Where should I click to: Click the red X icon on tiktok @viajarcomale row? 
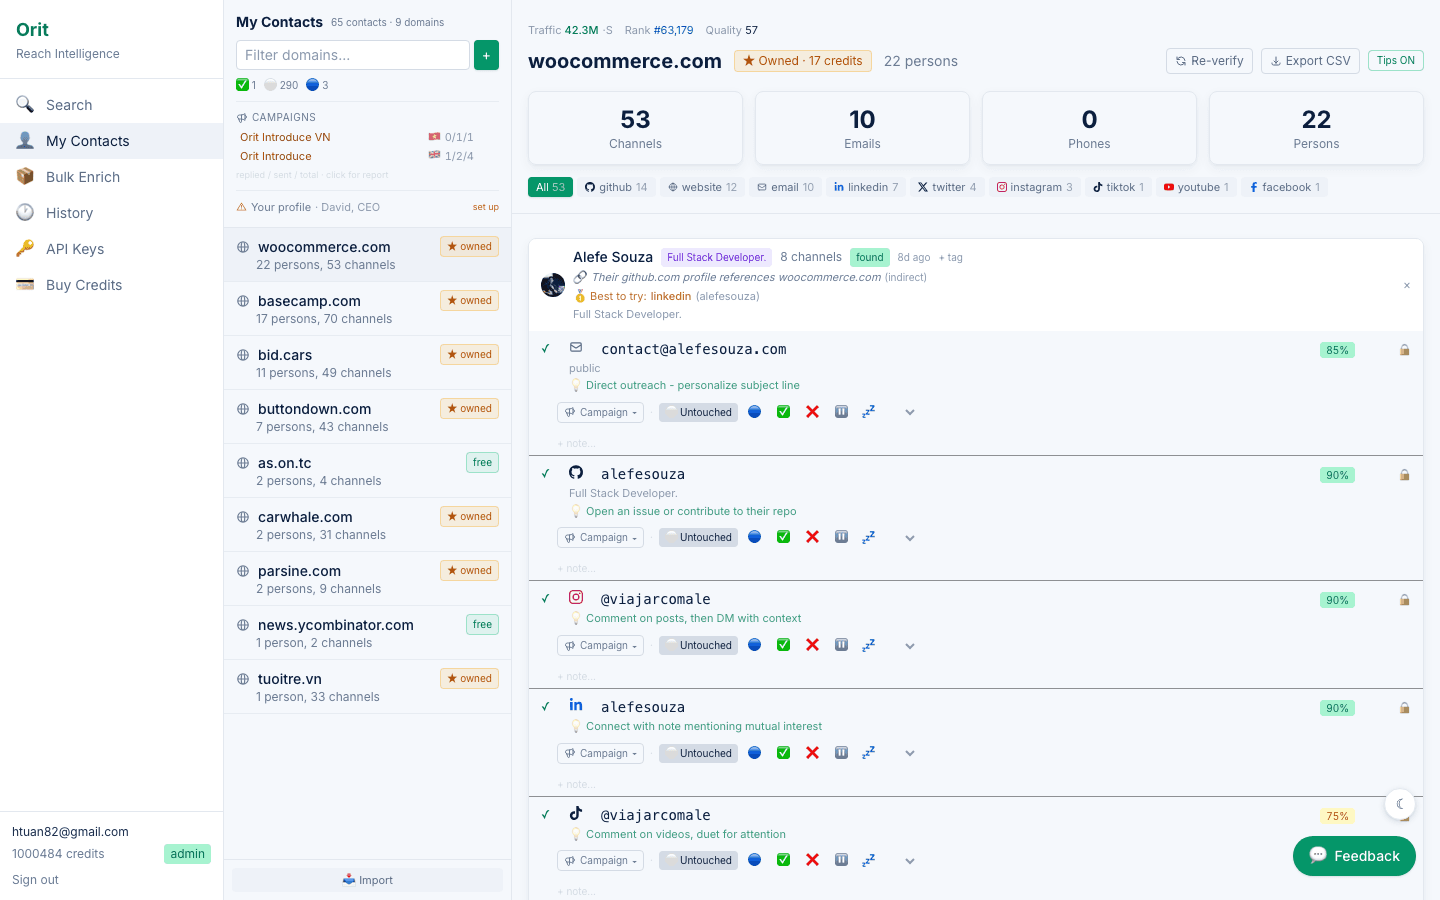pyautogui.click(x=812, y=860)
